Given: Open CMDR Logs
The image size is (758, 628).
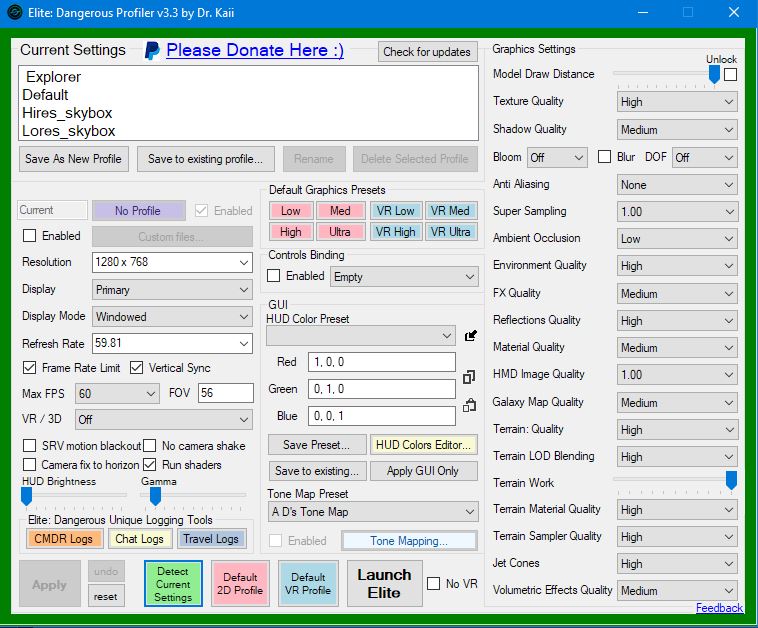Looking at the screenshot, I should 63,539.
